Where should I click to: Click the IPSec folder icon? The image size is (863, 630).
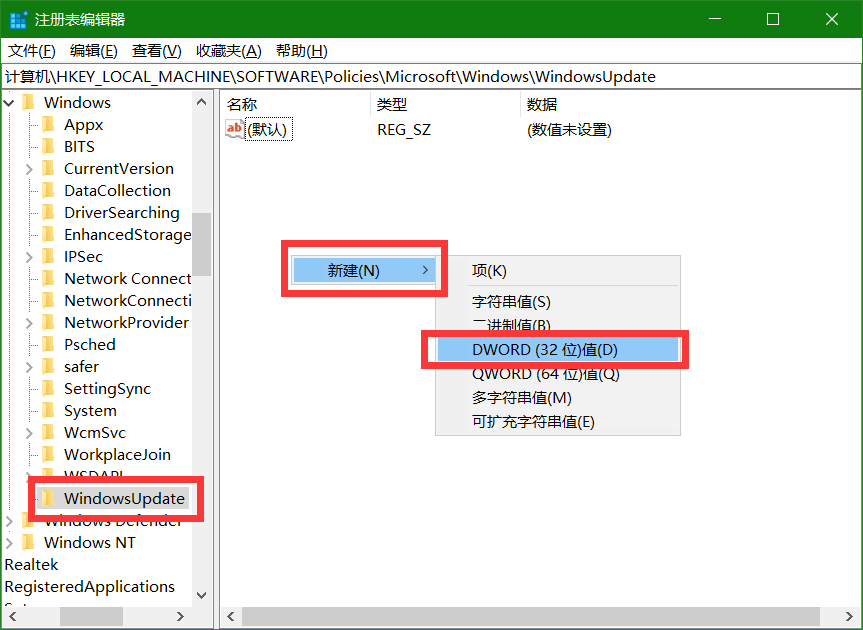click(48, 256)
